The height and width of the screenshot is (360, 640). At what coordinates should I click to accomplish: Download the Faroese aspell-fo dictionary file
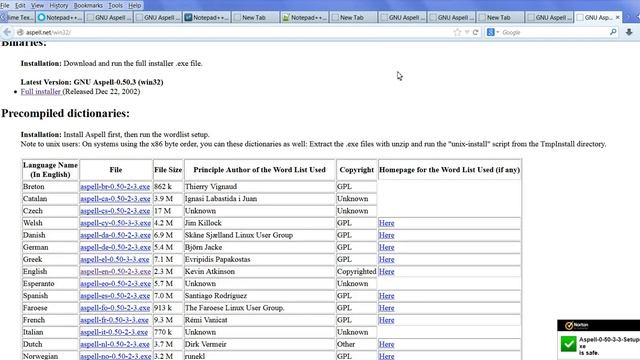pos(115,308)
